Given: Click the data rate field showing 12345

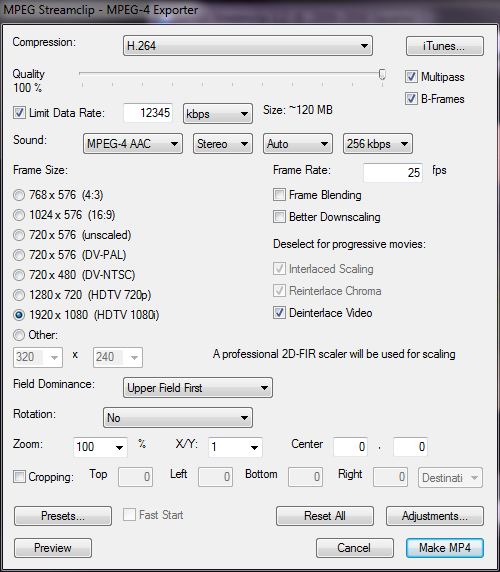Looking at the screenshot, I should click(x=148, y=113).
